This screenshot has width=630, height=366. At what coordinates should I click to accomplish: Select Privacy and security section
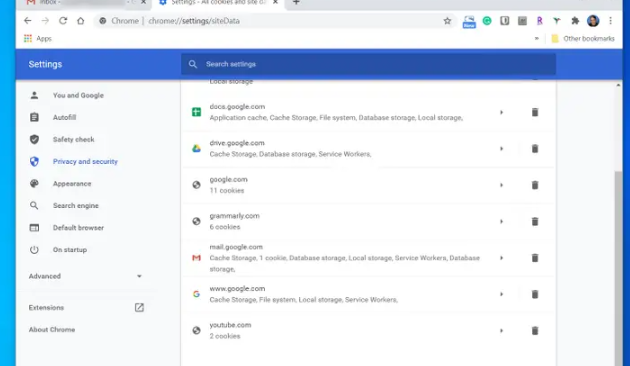coord(85,162)
